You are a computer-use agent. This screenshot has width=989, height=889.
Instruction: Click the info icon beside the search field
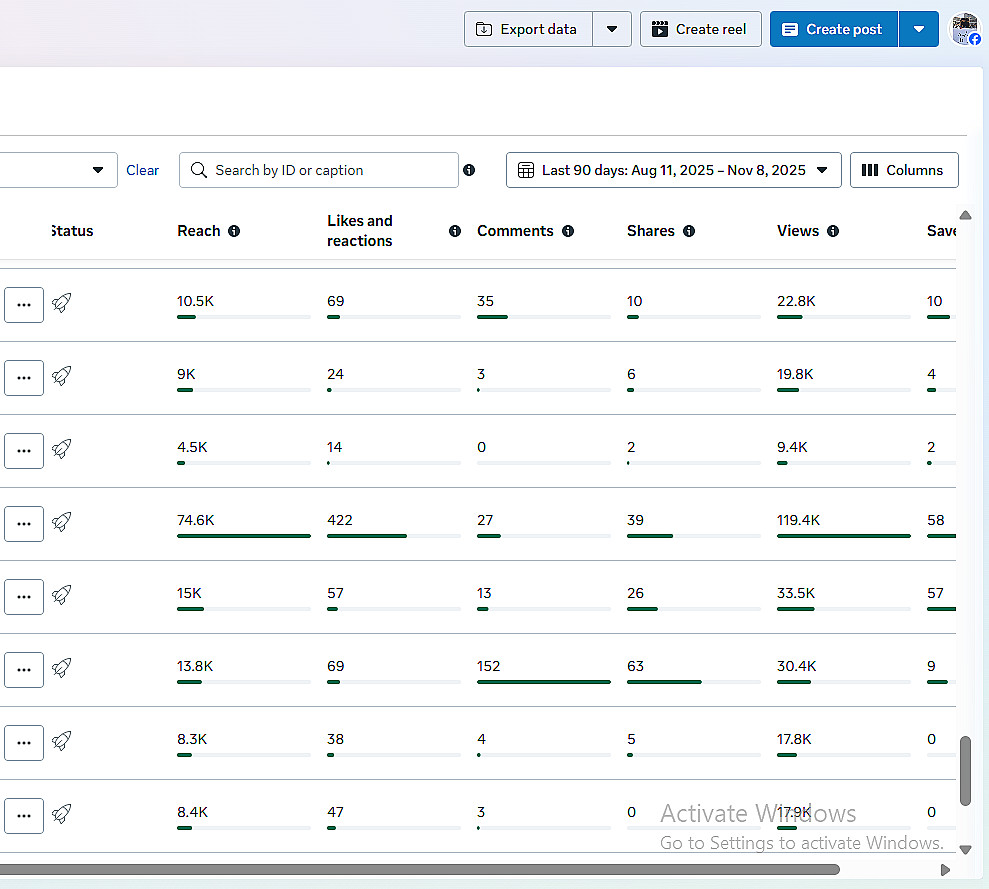(469, 170)
